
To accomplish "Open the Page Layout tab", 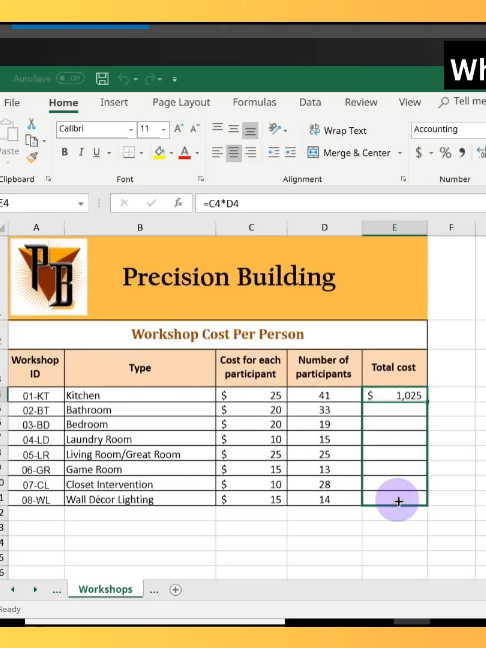I will pos(181,102).
